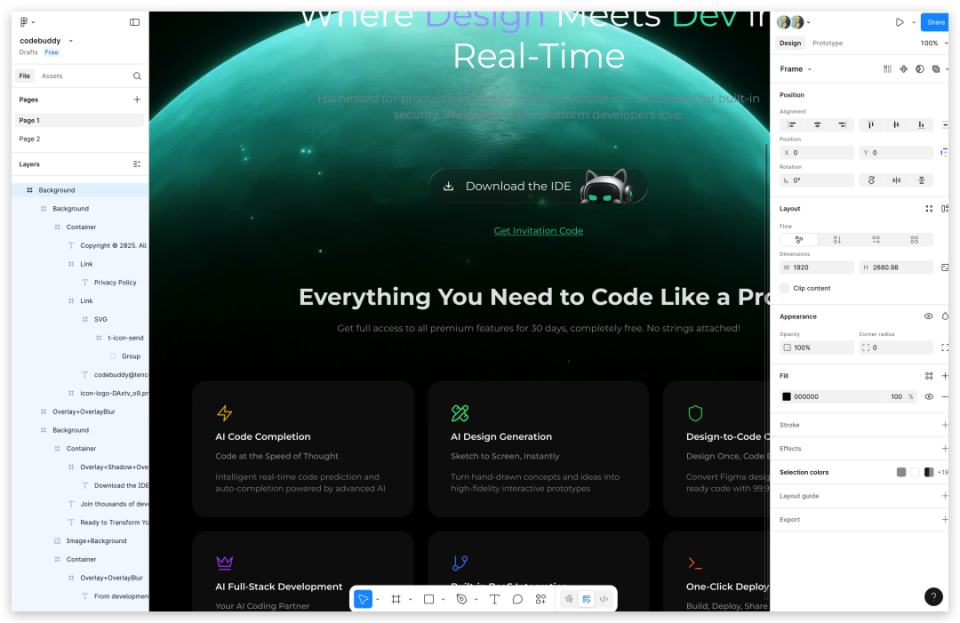Toggle the sidebar panel layout icon
The image size is (960, 623).
pyautogui.click(x=135, y=22)
